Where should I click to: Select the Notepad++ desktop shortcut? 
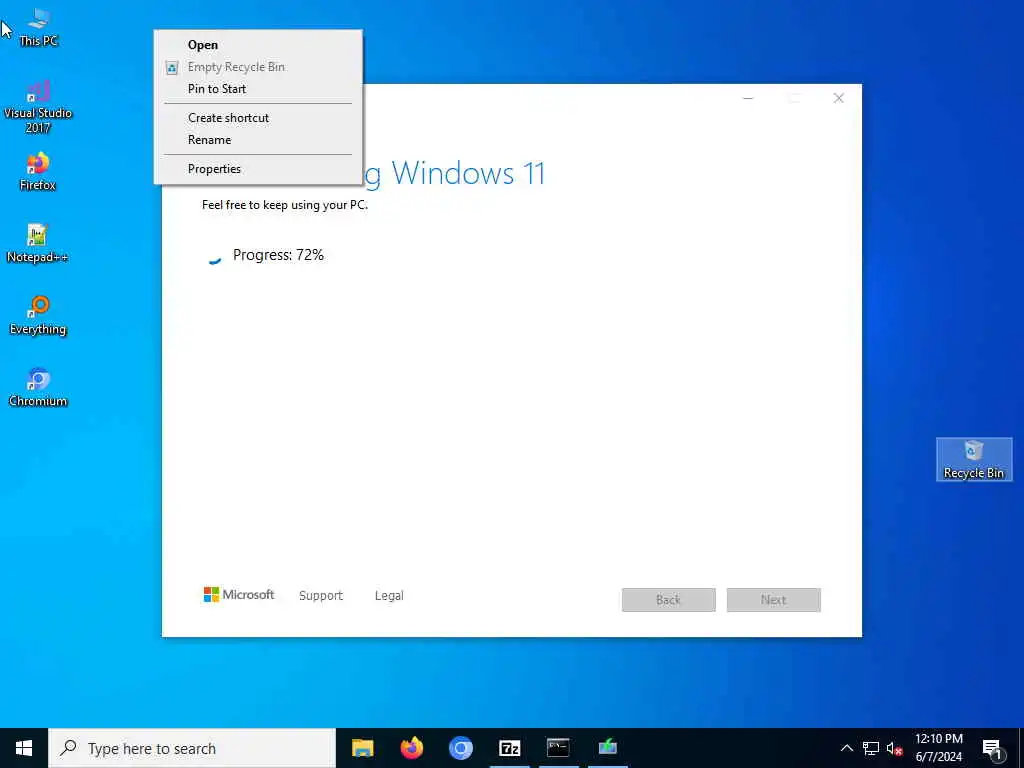click(x=38, y=244)
